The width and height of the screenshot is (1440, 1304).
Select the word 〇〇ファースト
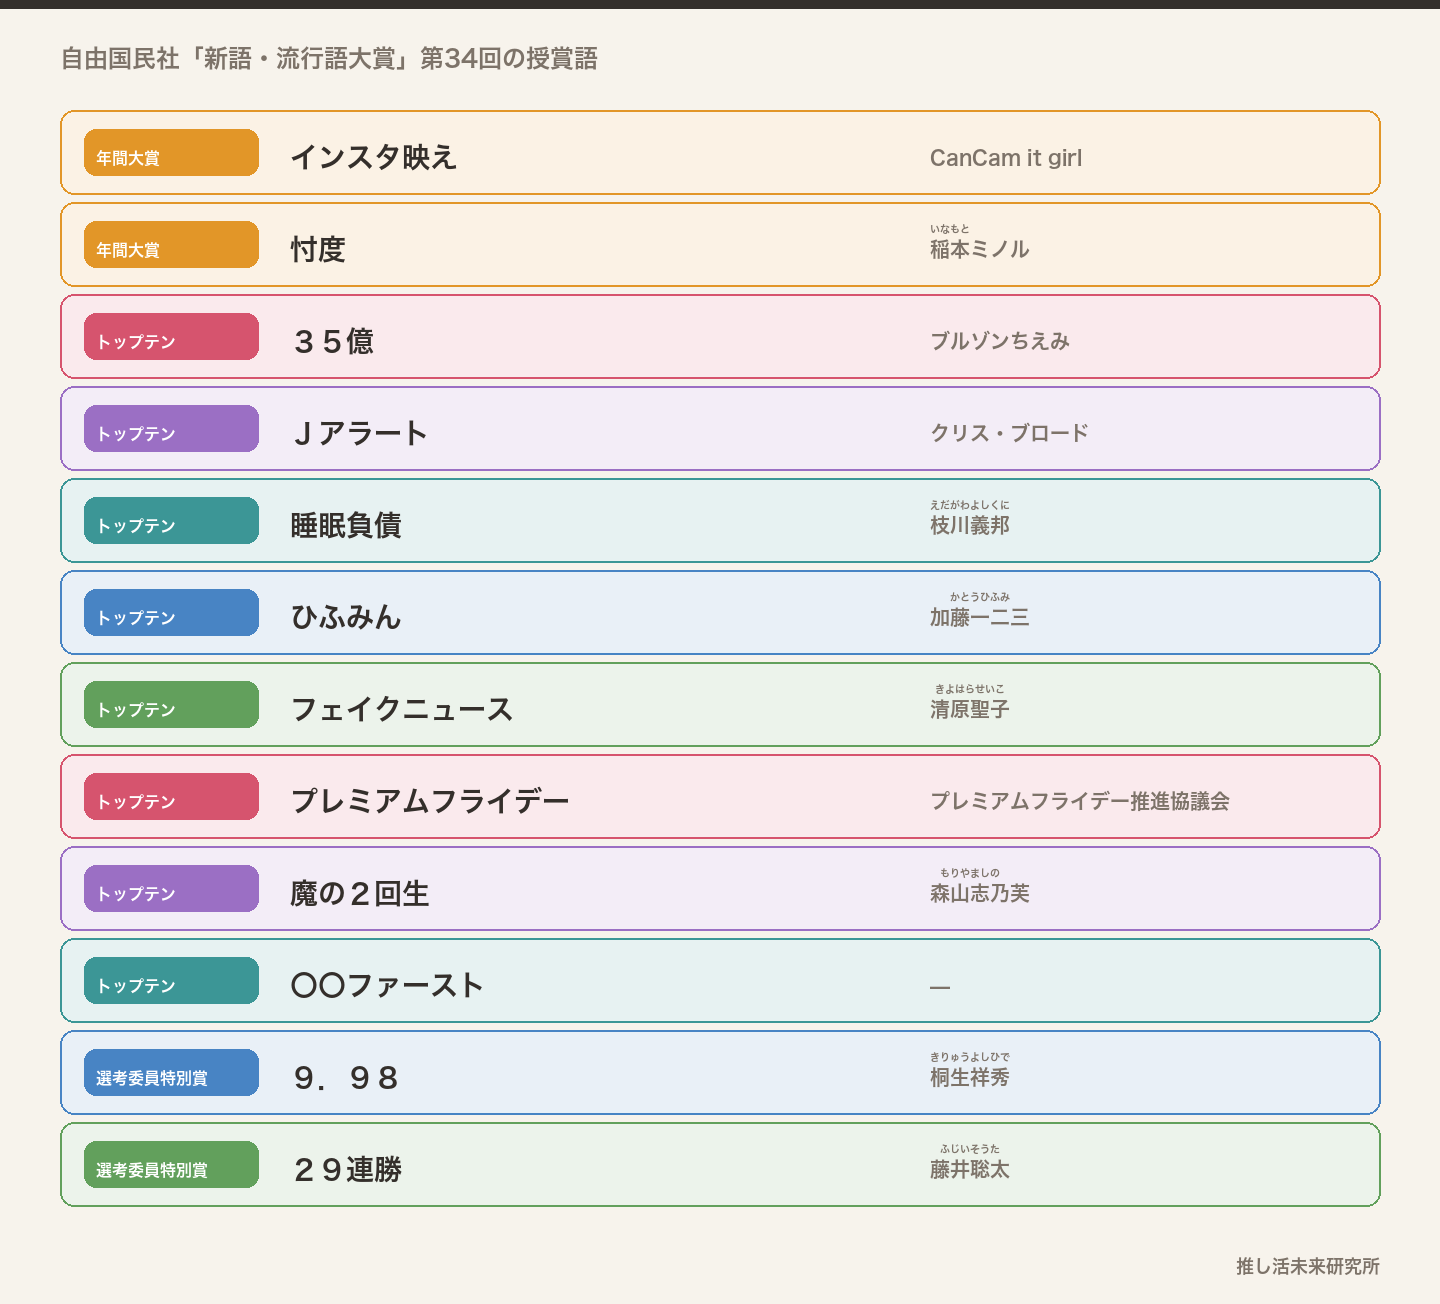click(x=387, y=985)
